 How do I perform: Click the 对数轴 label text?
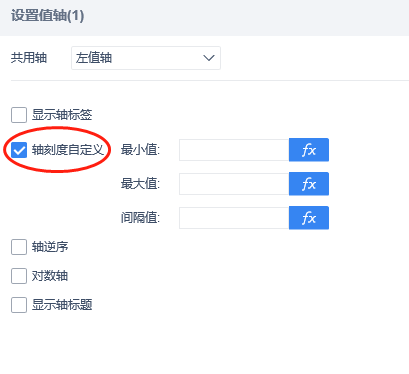(50, 276)
